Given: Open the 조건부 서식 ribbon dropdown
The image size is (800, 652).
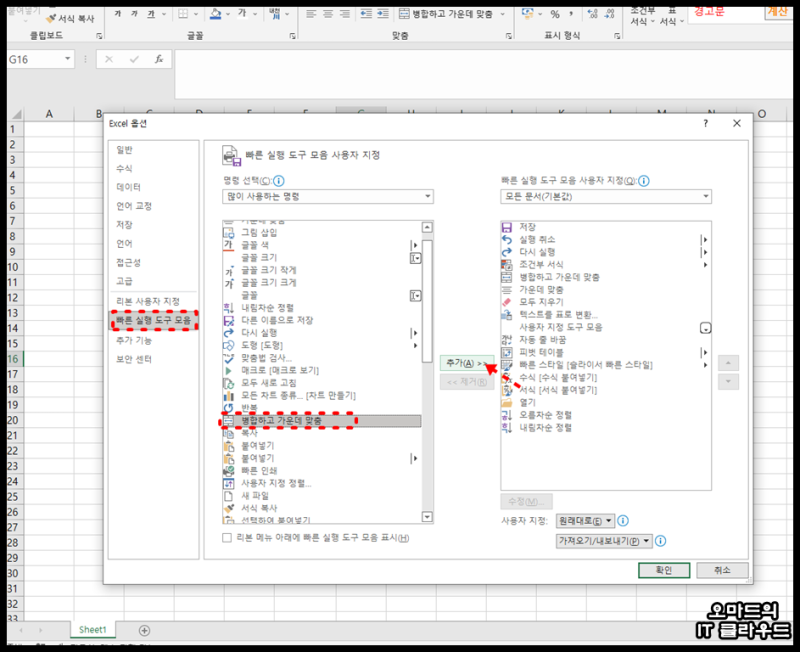Looking at the screenshot, I should coord(642,15).
